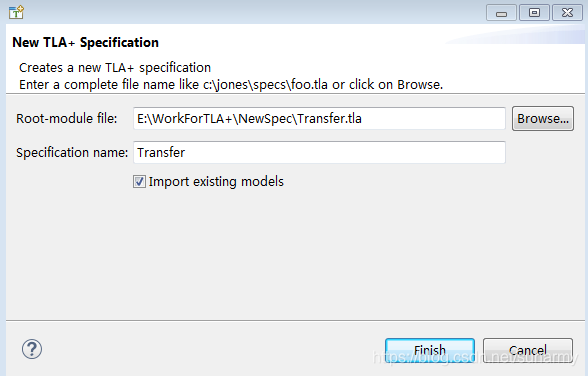Screen dimensions: 588x376
Task: Uncheck Import existing models checkbox
Action: (x=140, y=181)
